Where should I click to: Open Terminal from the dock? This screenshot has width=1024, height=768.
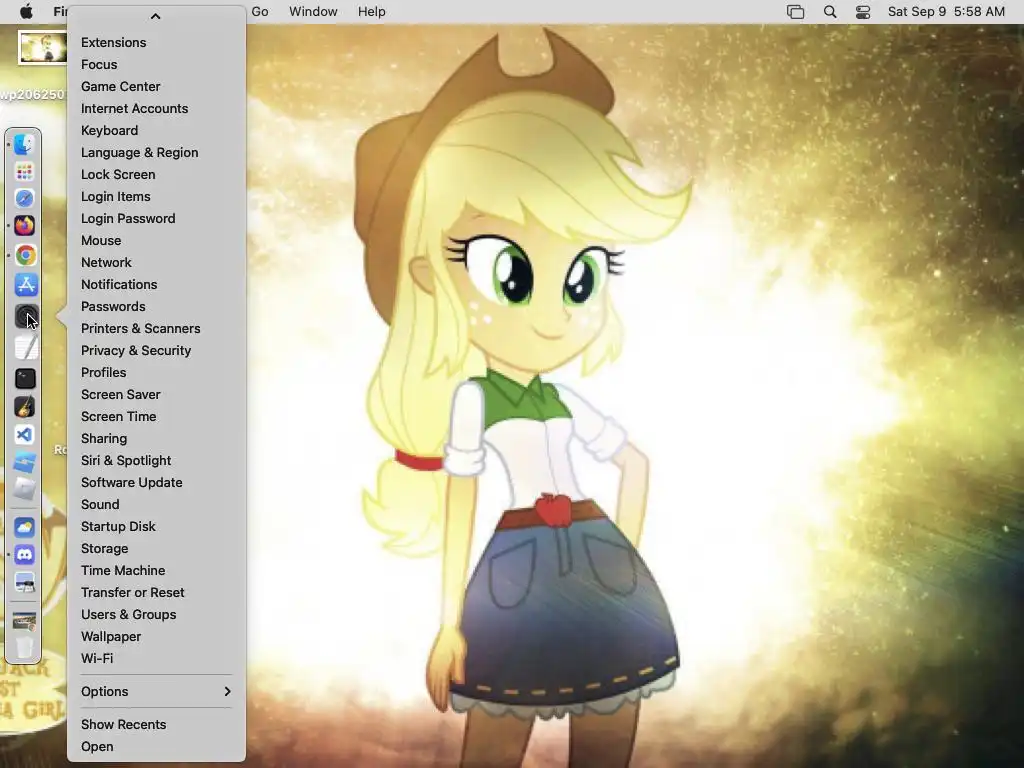coord(25,378)
